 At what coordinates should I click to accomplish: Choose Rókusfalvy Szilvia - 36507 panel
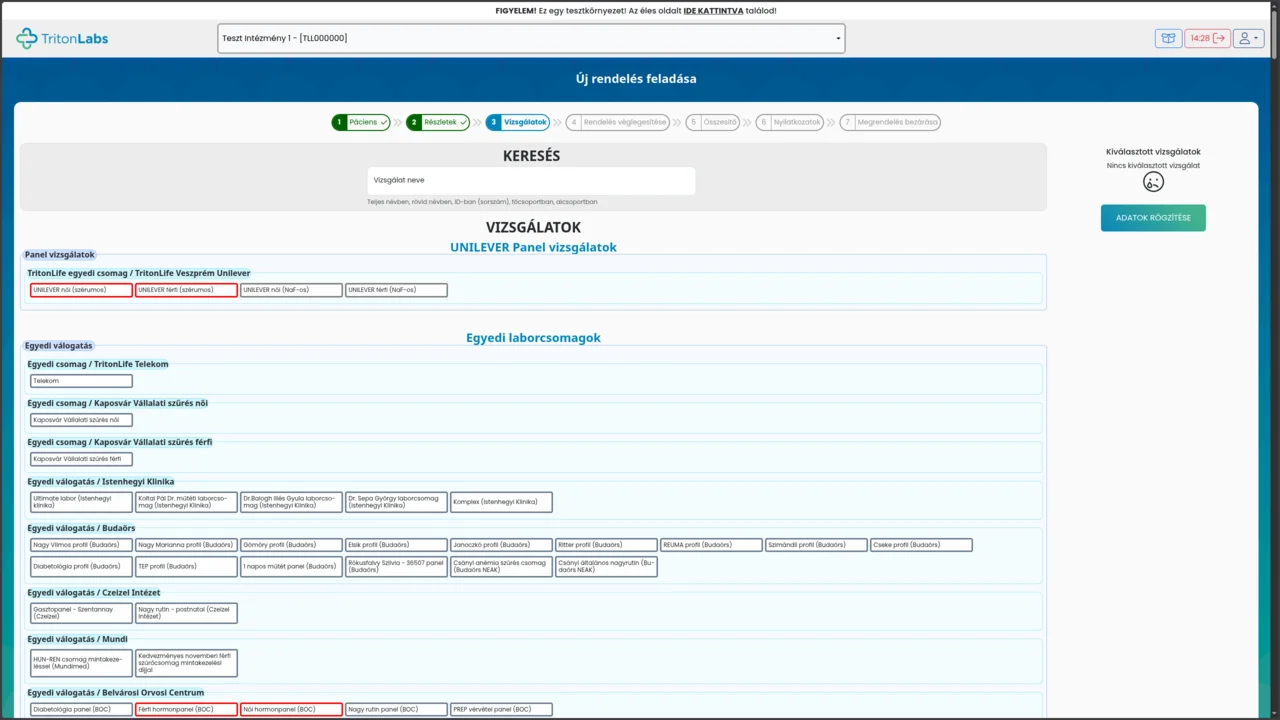(396, 566)
